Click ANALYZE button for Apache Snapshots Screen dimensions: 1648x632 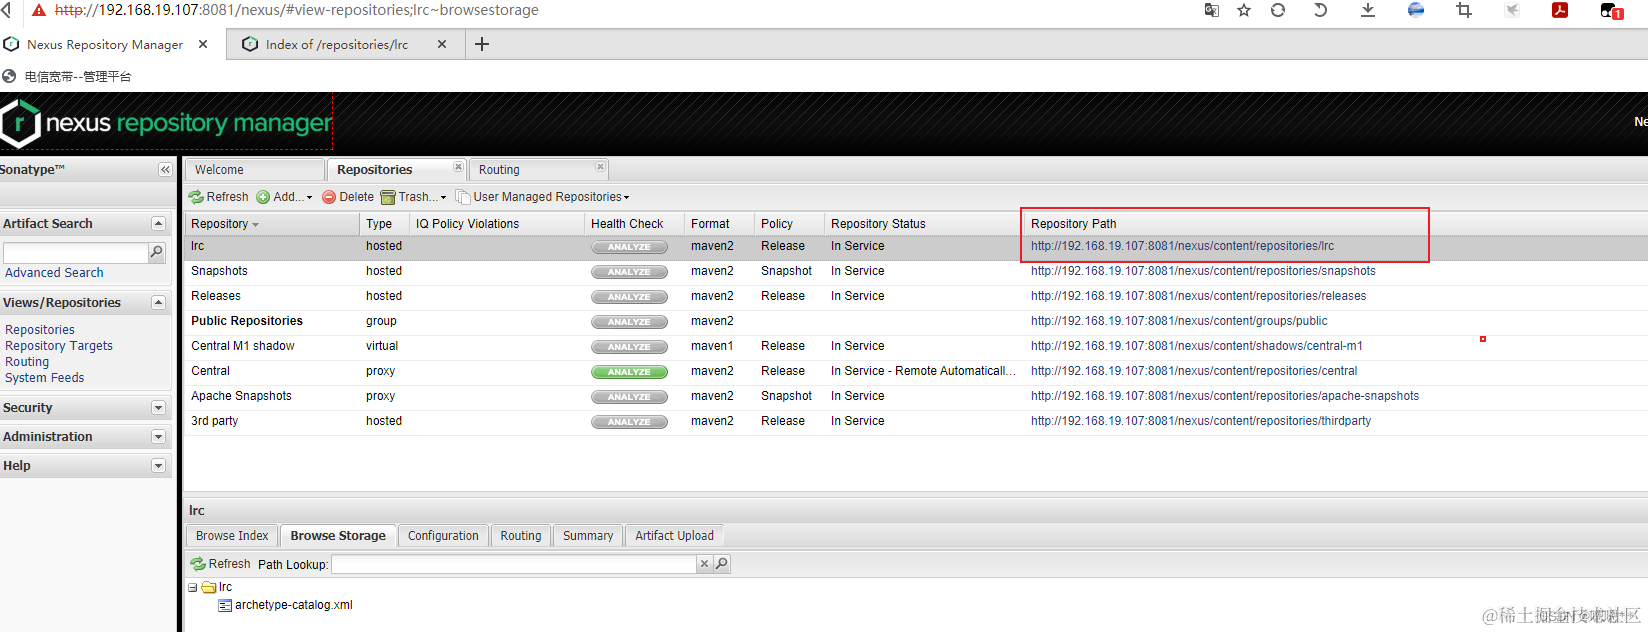(x=629, y=397)
